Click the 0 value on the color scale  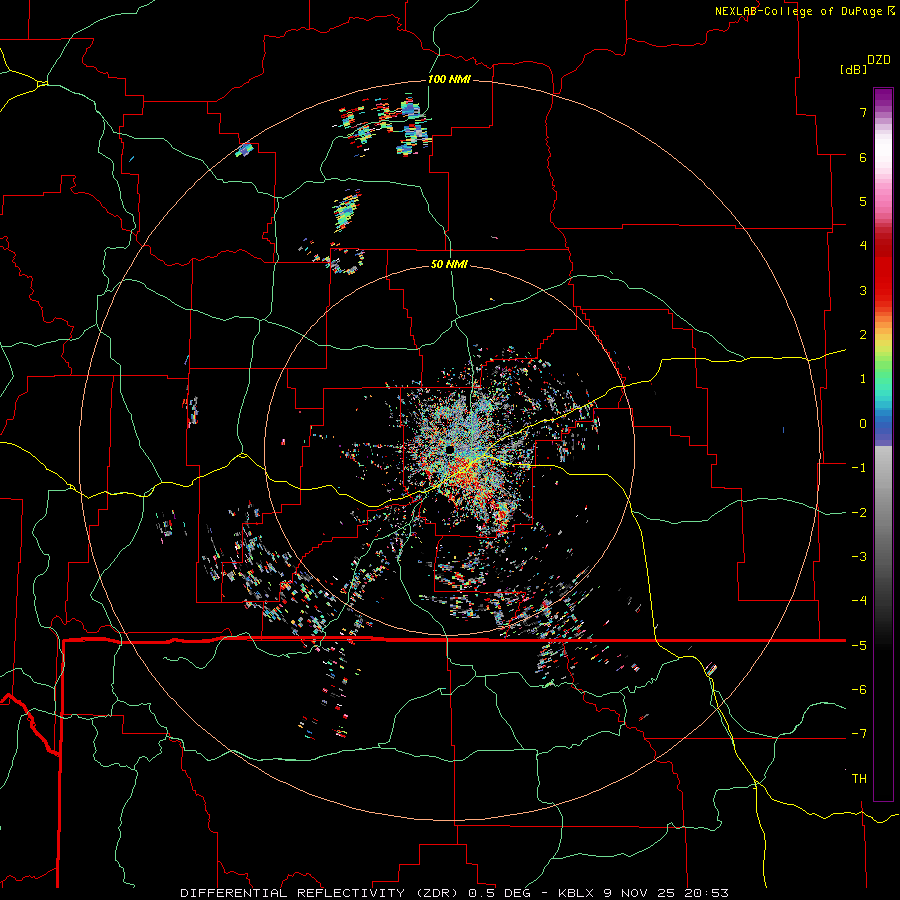[863, 424]
